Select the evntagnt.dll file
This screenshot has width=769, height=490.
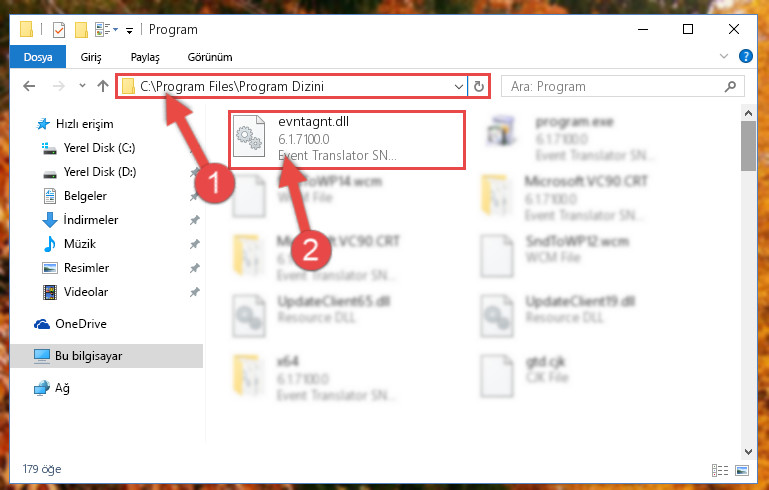click(x=346, y=140)
